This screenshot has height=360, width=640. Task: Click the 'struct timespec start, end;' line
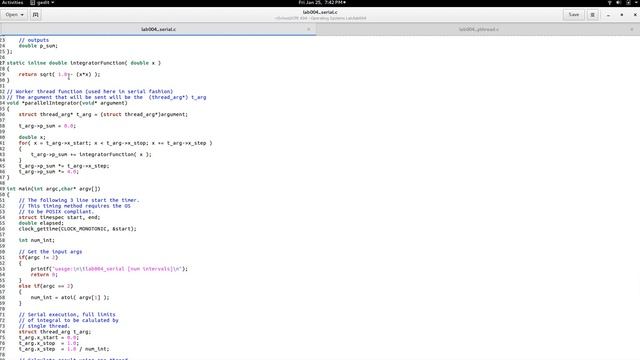[x=59, y=217]
